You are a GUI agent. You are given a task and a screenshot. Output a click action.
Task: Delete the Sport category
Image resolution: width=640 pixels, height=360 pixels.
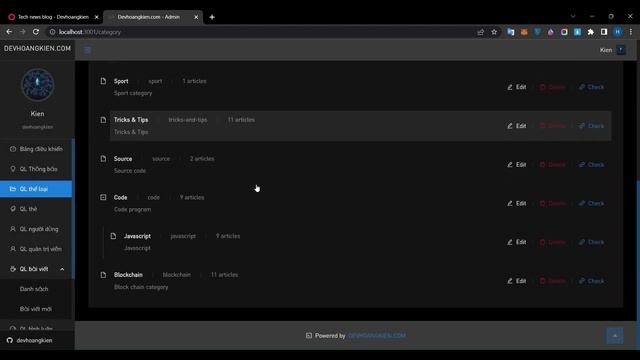[553, 87]
